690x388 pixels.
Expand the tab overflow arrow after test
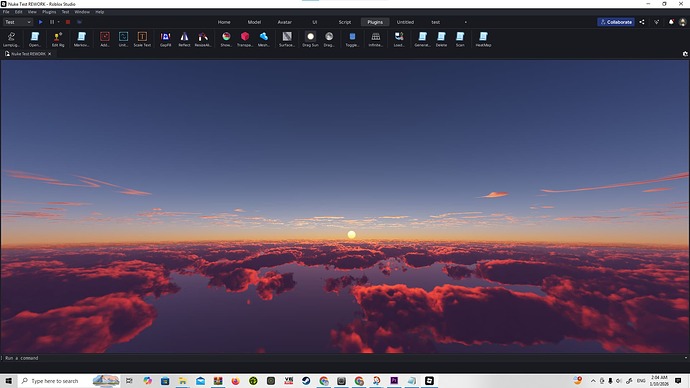[466, 22]
